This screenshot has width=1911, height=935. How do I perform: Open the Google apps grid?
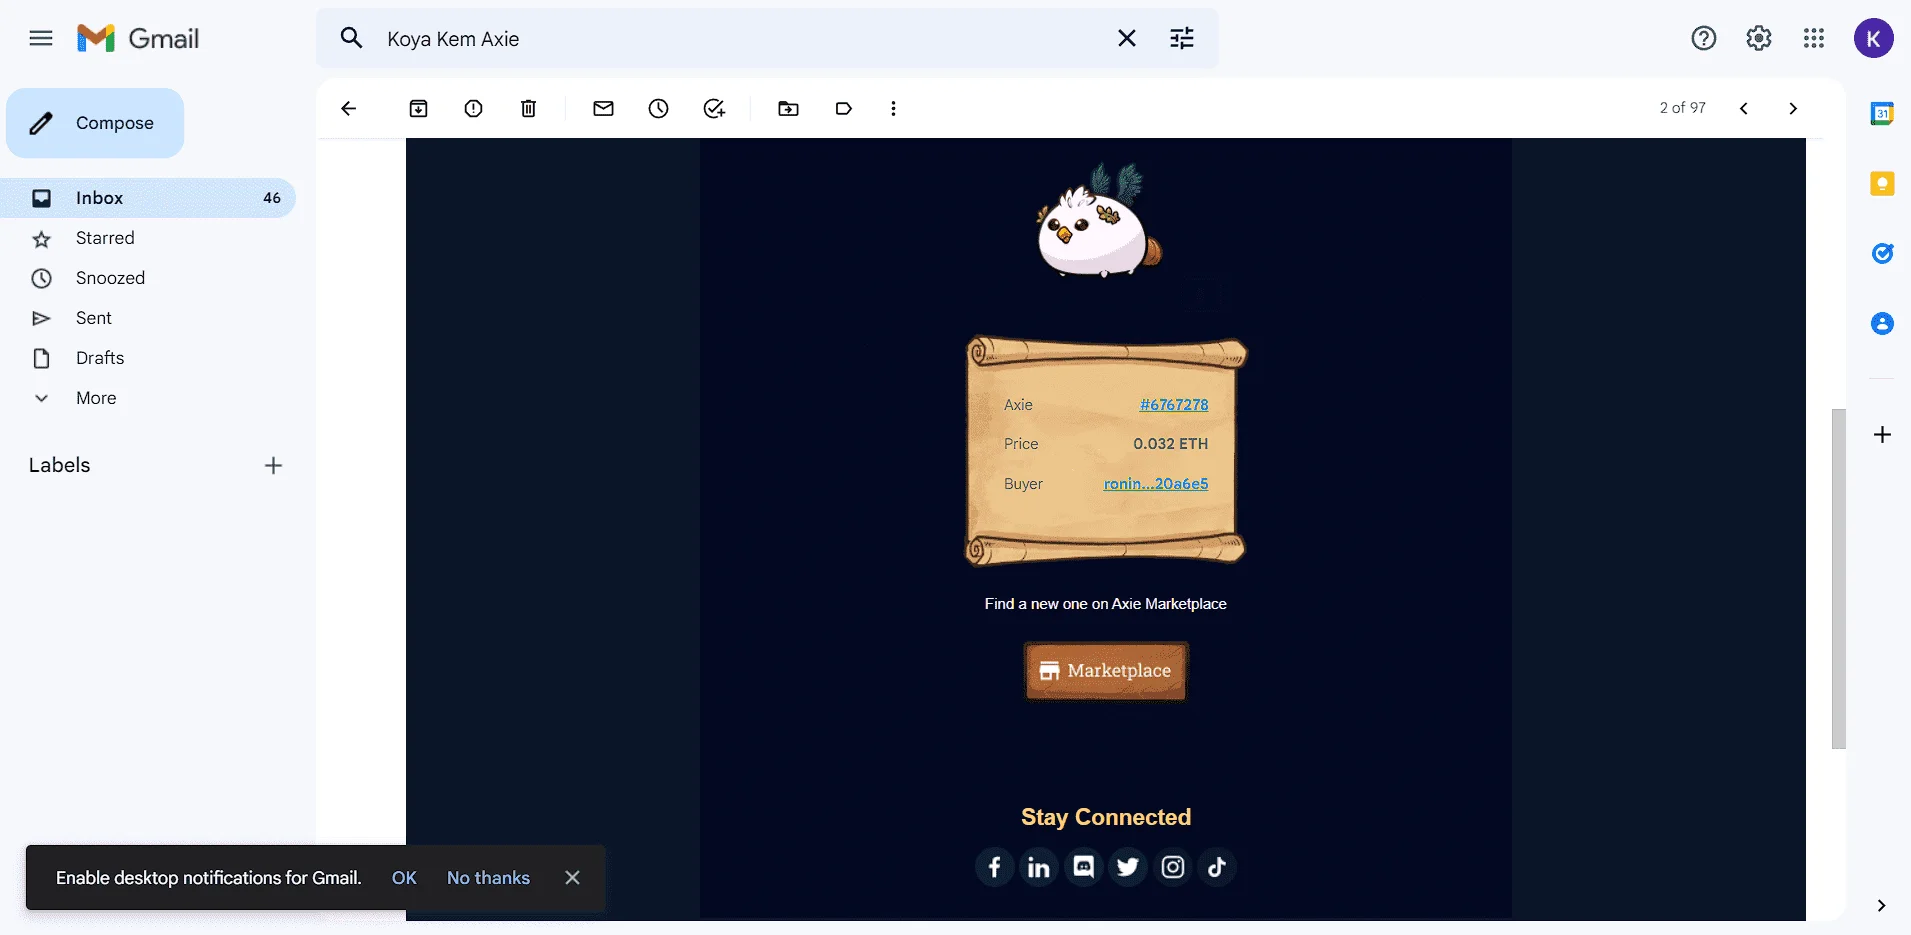tap(1814, 39)
